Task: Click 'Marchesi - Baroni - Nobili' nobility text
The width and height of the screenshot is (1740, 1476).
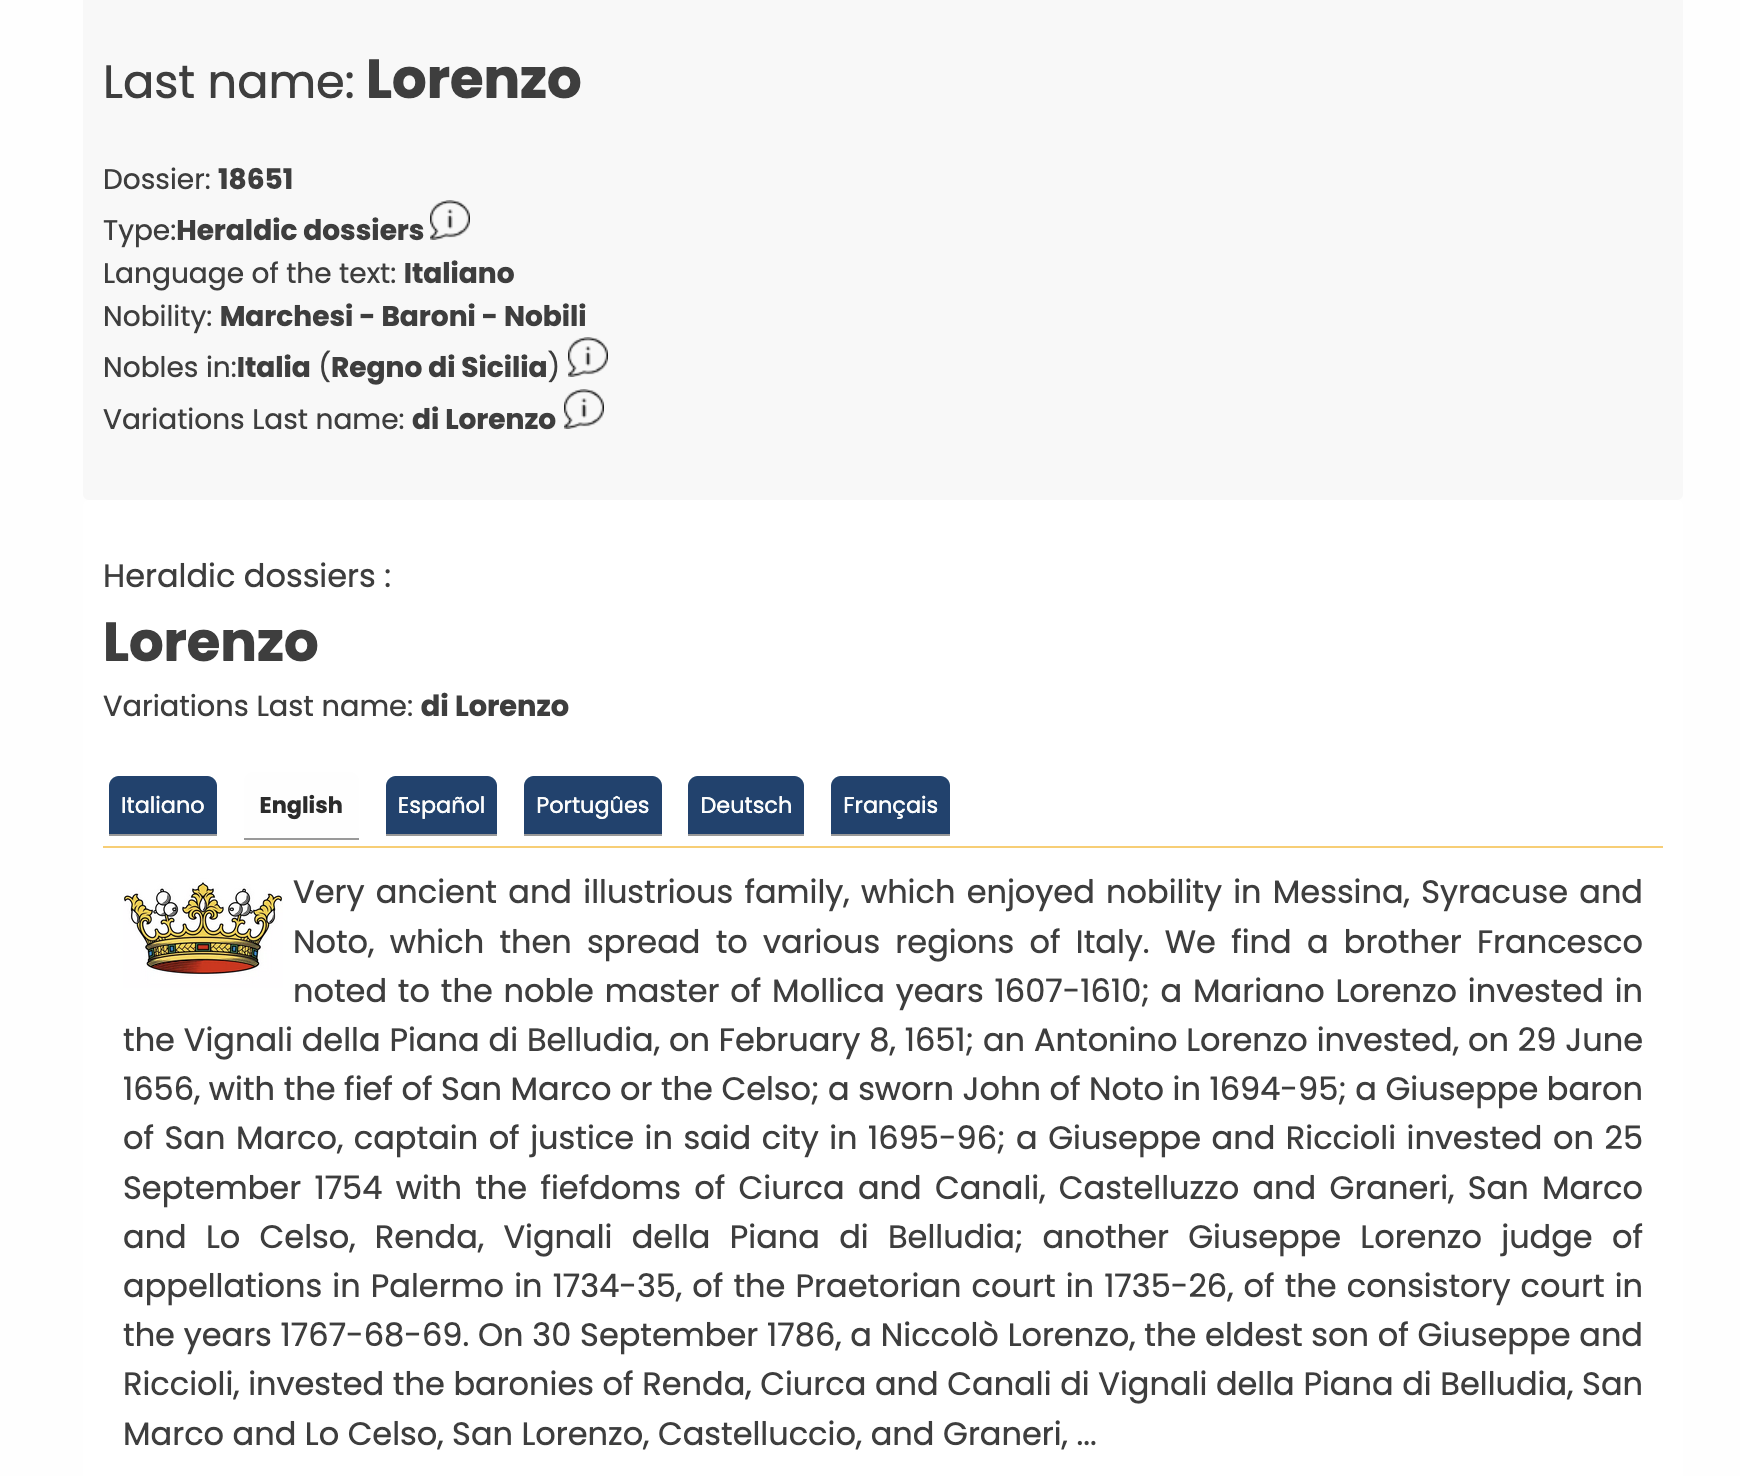Action: pyautogui.click(x=403, y=316)
